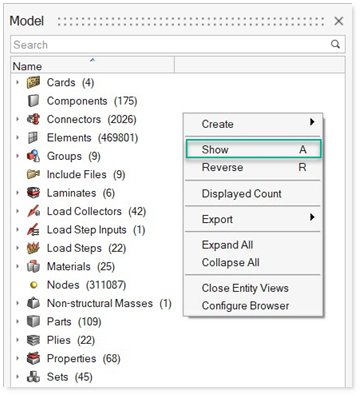Click the search magnifier icon
This screenshot has width=361, height=396.
click(x=335, y=44)
